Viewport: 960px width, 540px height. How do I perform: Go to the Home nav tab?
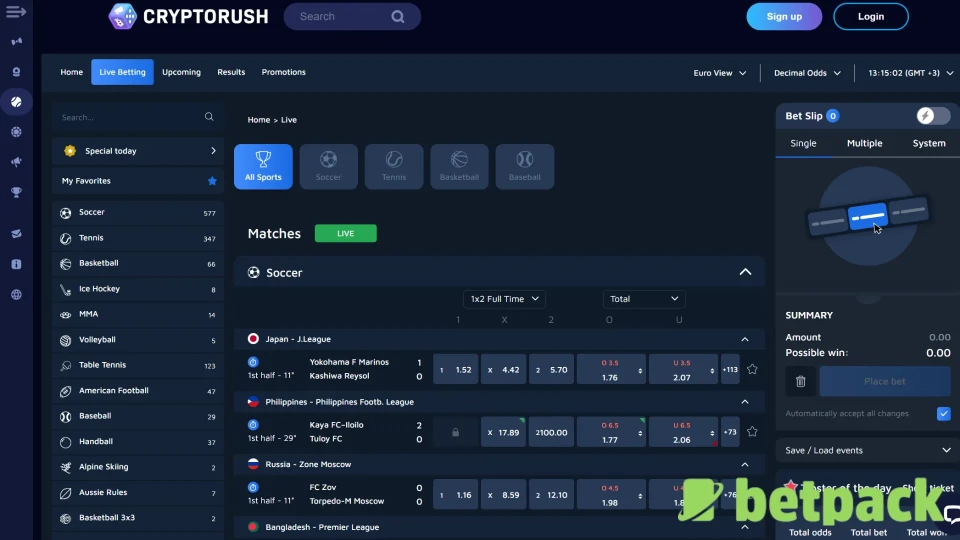[x=72, y=72]
